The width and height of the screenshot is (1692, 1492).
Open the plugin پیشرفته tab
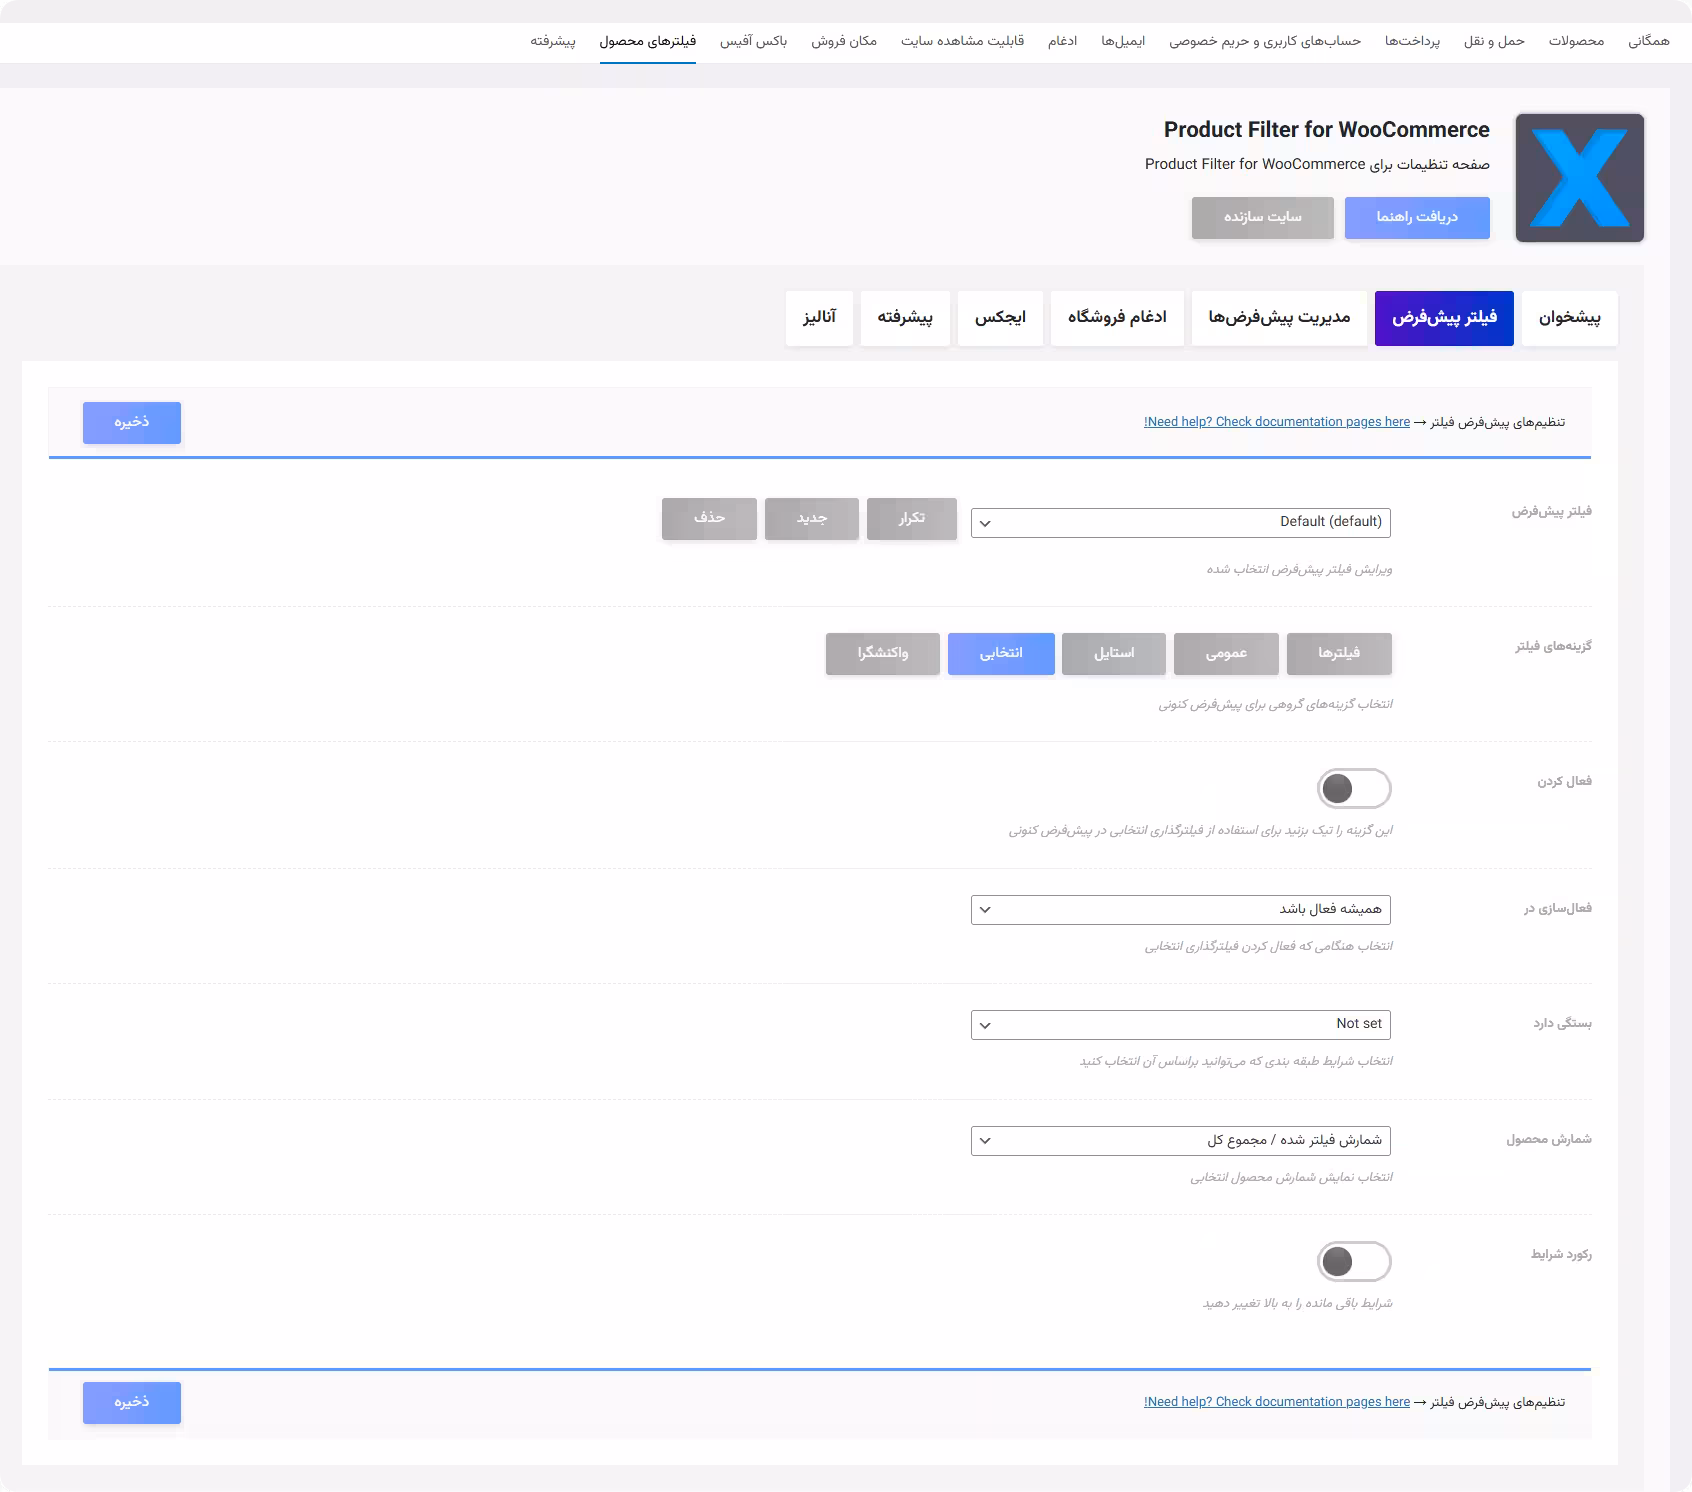905,318
